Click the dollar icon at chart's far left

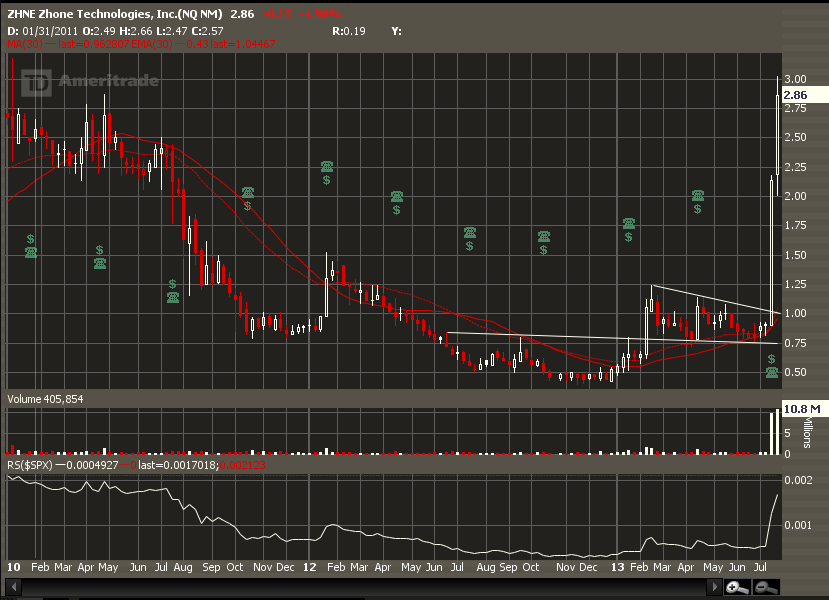point(31,239)
